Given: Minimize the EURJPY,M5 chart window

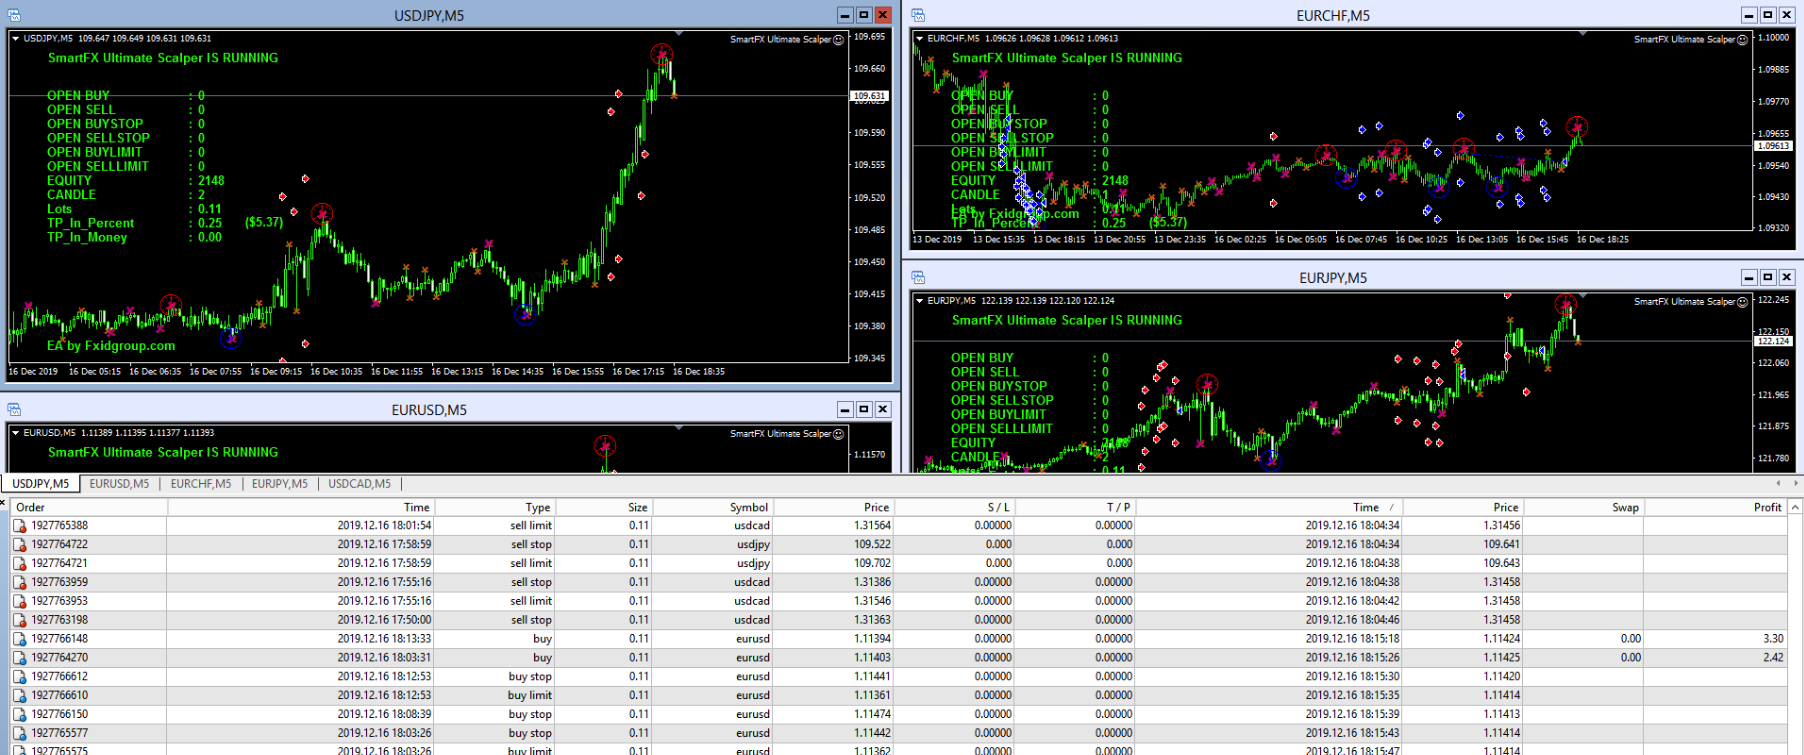Looking at the screenshot, I should [x=1748, y=277].
